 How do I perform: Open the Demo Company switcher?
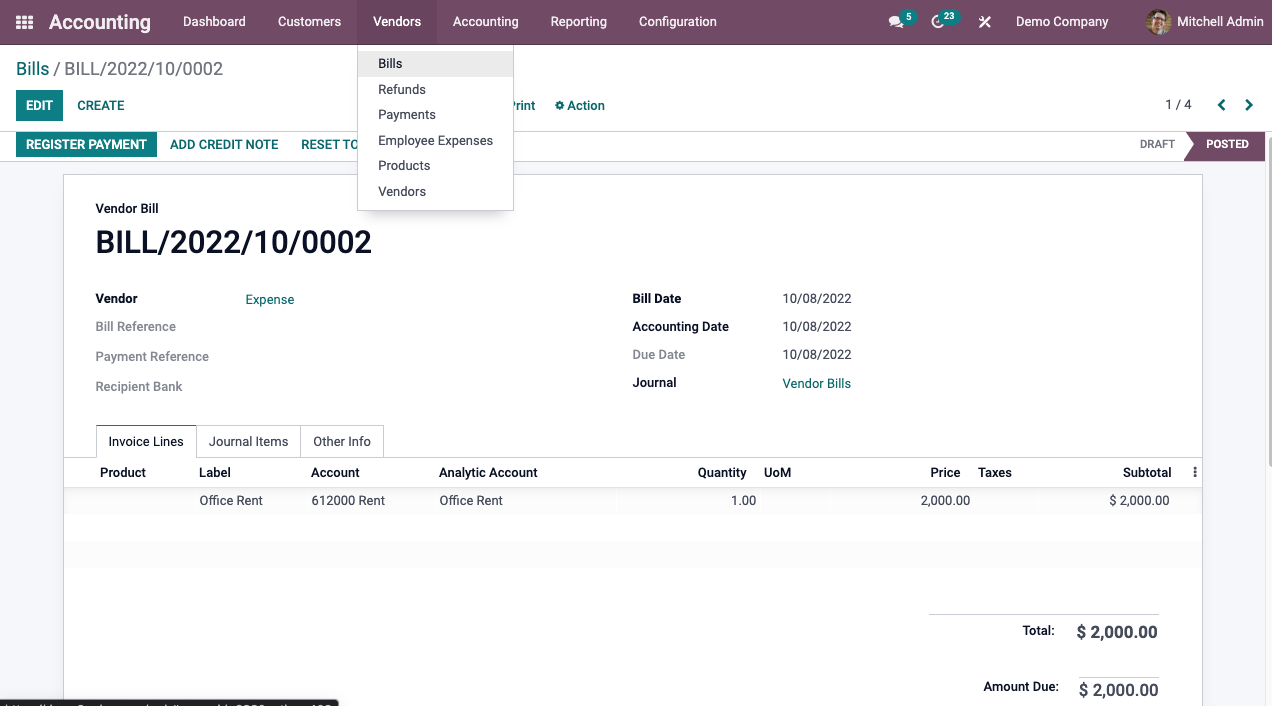(1062, 22)
